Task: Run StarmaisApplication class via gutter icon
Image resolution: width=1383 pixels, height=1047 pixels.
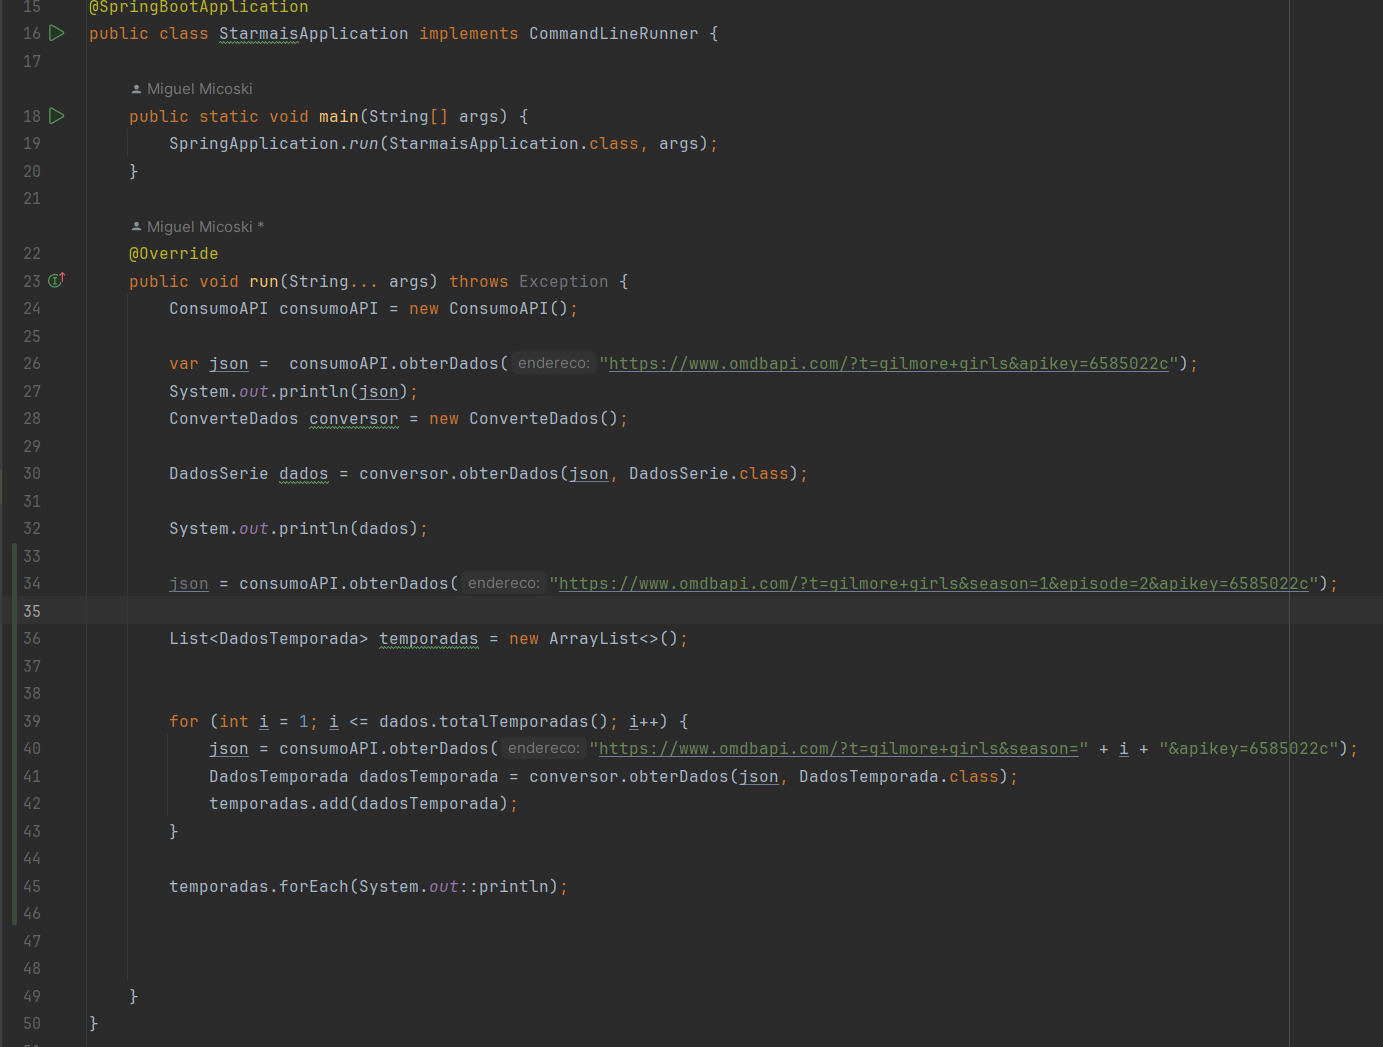Action: tap(57, 33)
